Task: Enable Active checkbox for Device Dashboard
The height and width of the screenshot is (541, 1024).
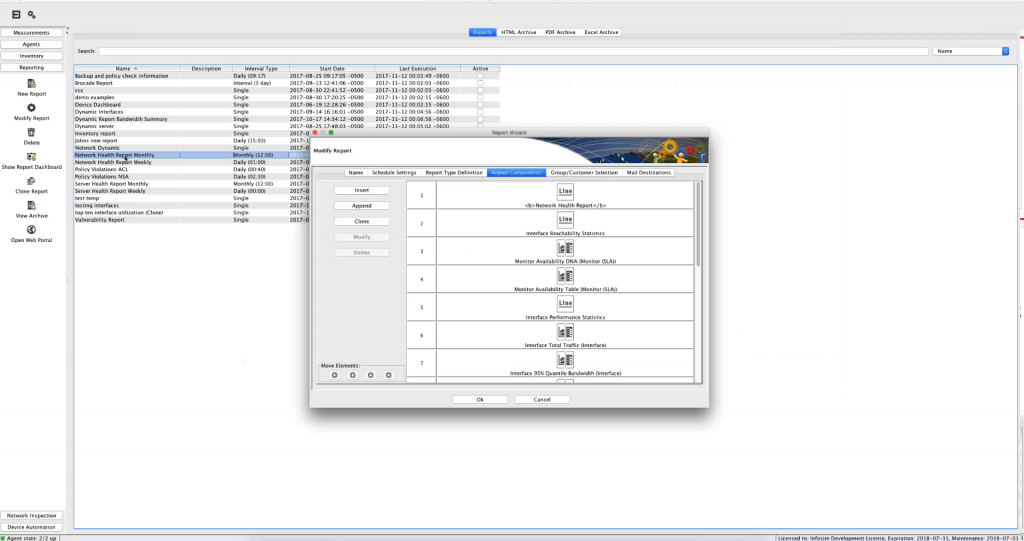Action: [x=480, y=104]
